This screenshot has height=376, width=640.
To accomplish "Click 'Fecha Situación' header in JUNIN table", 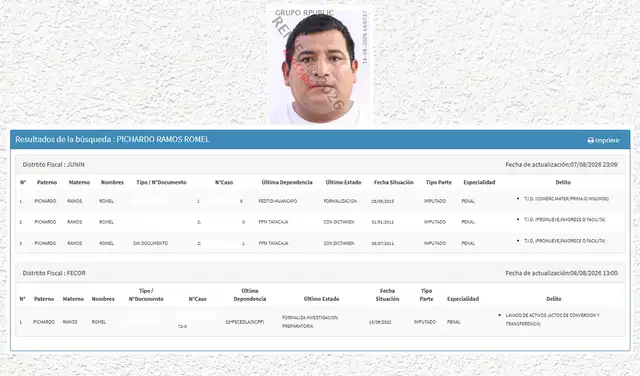I will point(394,182).
